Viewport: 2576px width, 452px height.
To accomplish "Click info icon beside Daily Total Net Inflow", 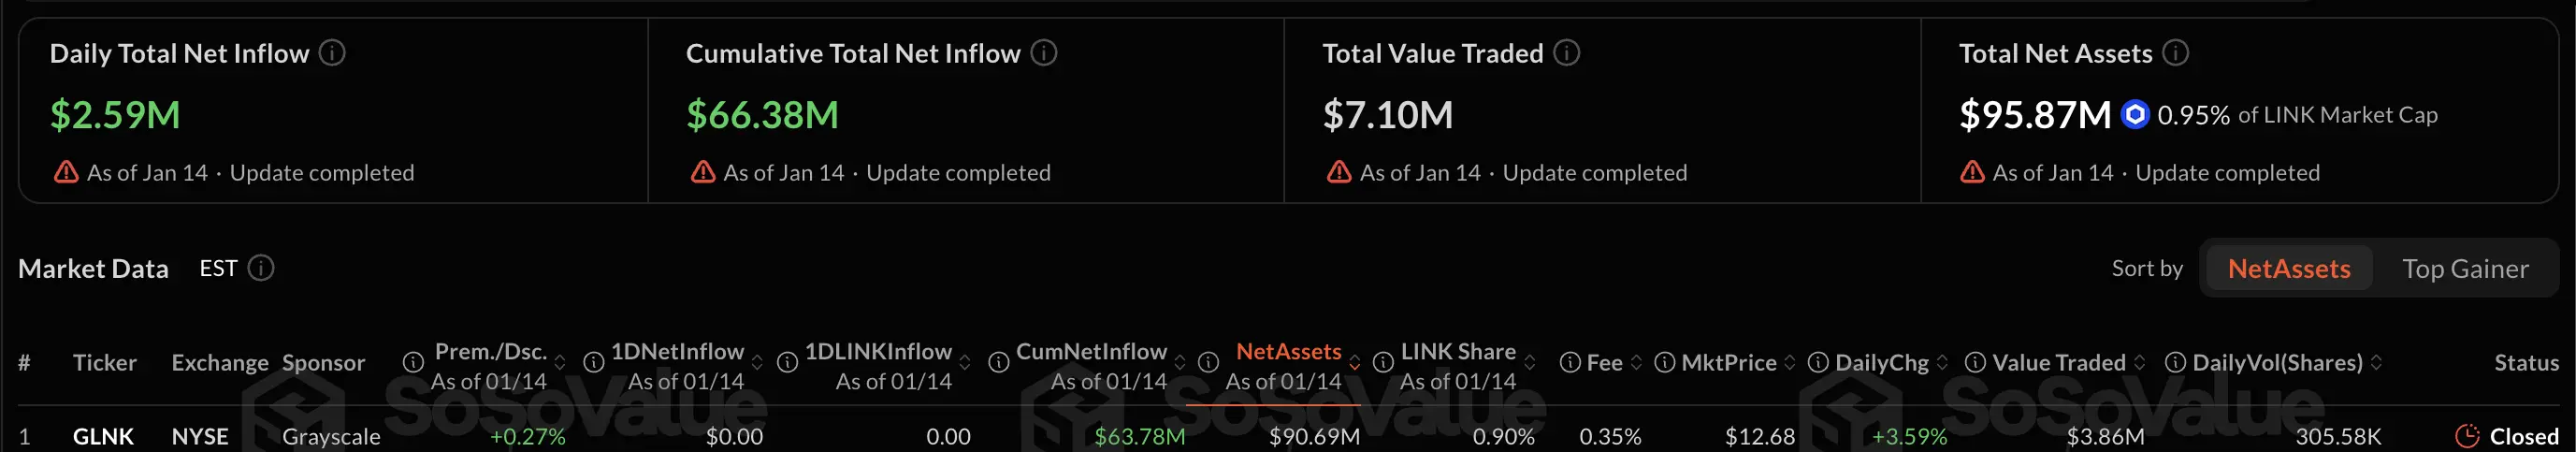I will [332, 53].
